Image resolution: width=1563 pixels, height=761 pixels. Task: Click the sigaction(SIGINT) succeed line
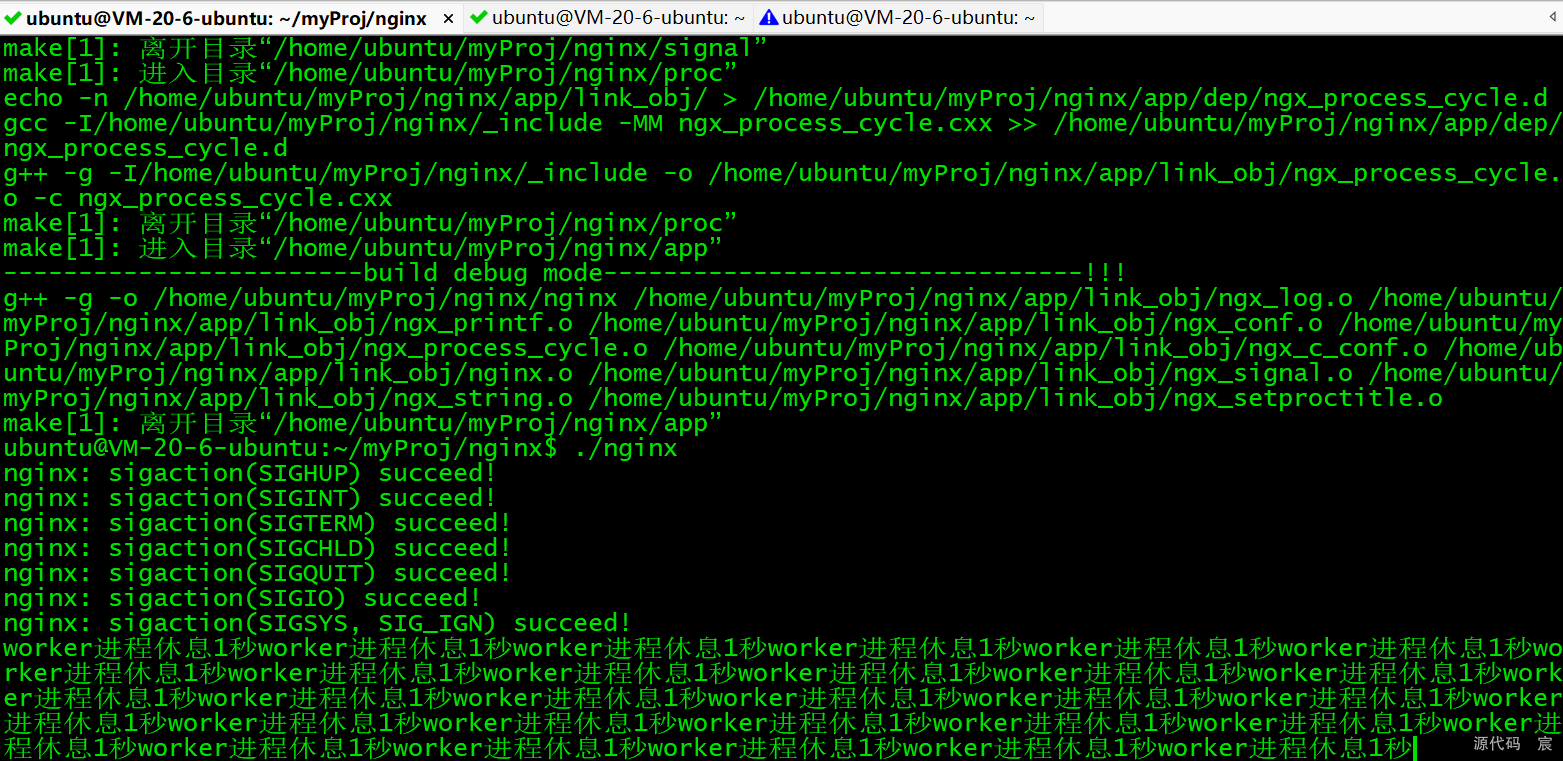point(249,498)
